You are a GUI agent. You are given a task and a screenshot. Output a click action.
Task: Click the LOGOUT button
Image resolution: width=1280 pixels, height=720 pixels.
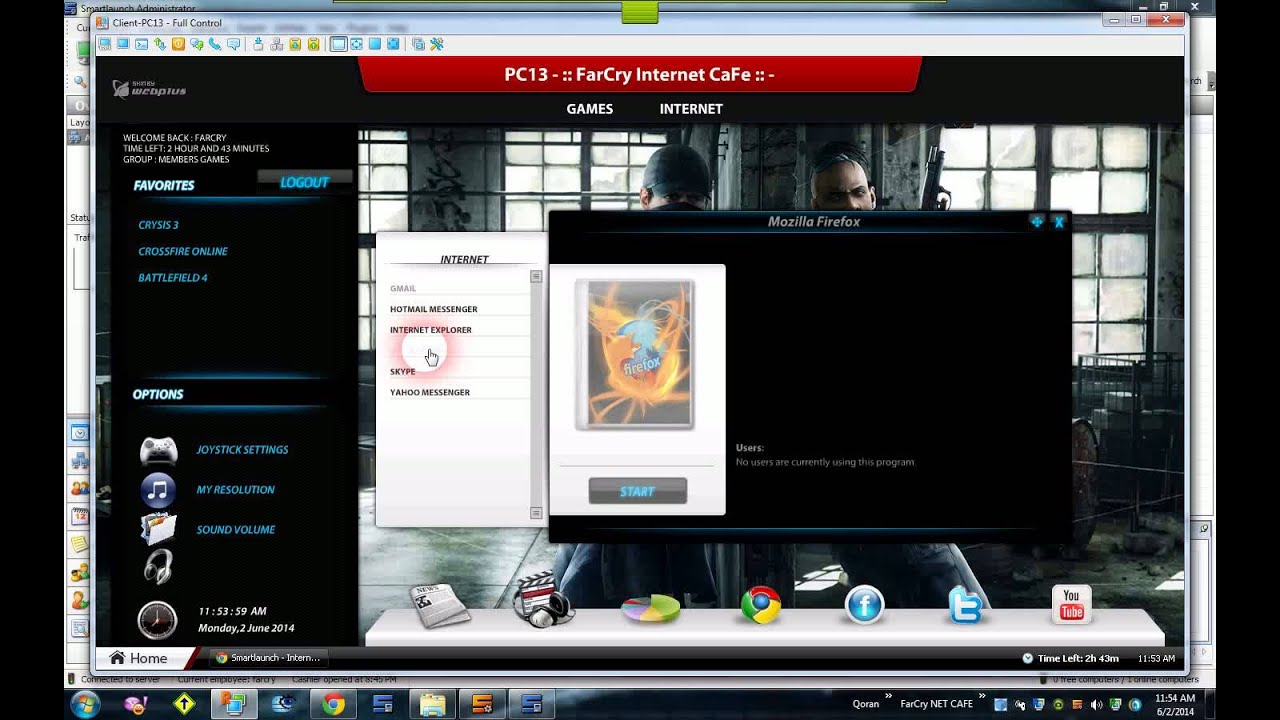tap(305, 182)
